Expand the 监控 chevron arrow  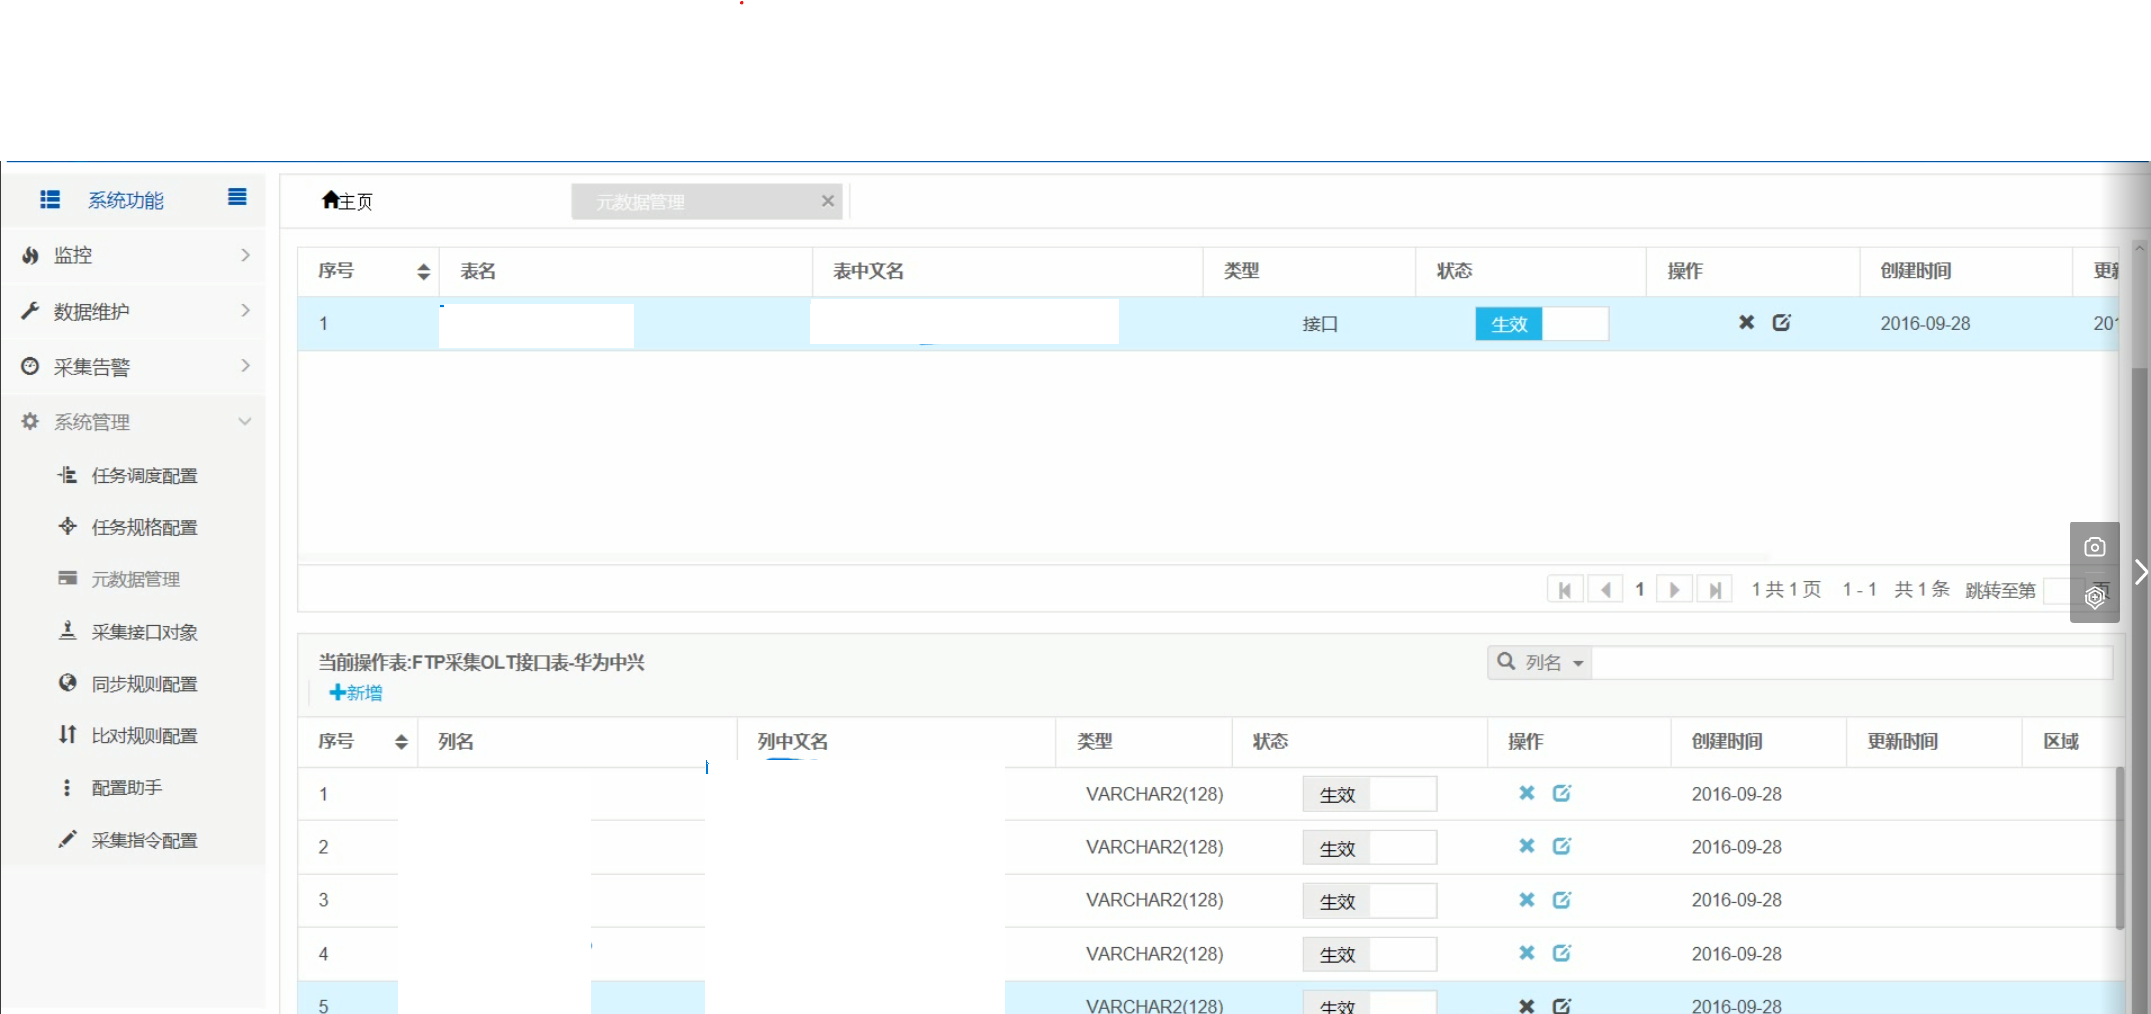point(246,255)
